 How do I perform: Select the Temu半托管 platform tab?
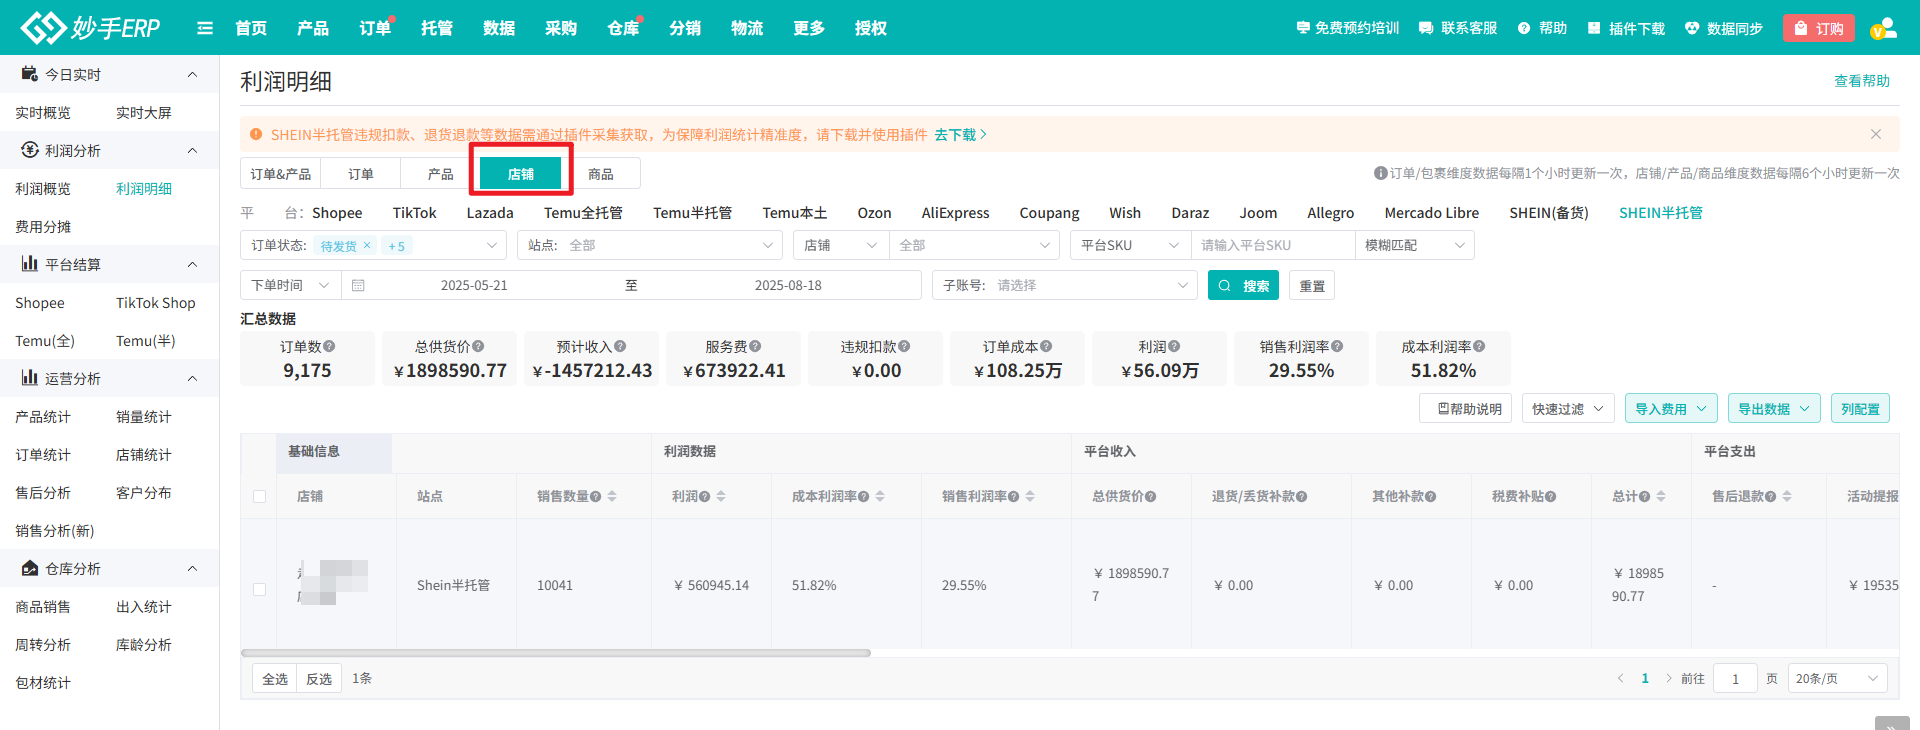tap(692, 213)
